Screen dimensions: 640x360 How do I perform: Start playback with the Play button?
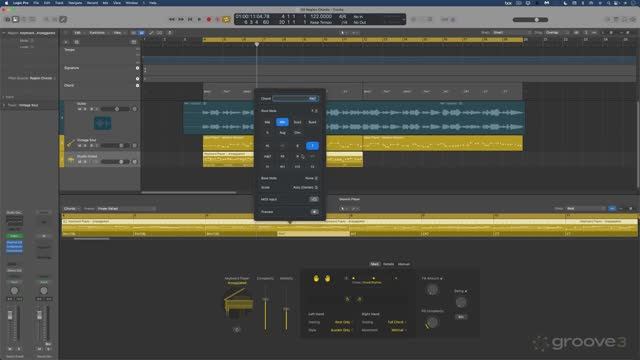coord(199,19)
